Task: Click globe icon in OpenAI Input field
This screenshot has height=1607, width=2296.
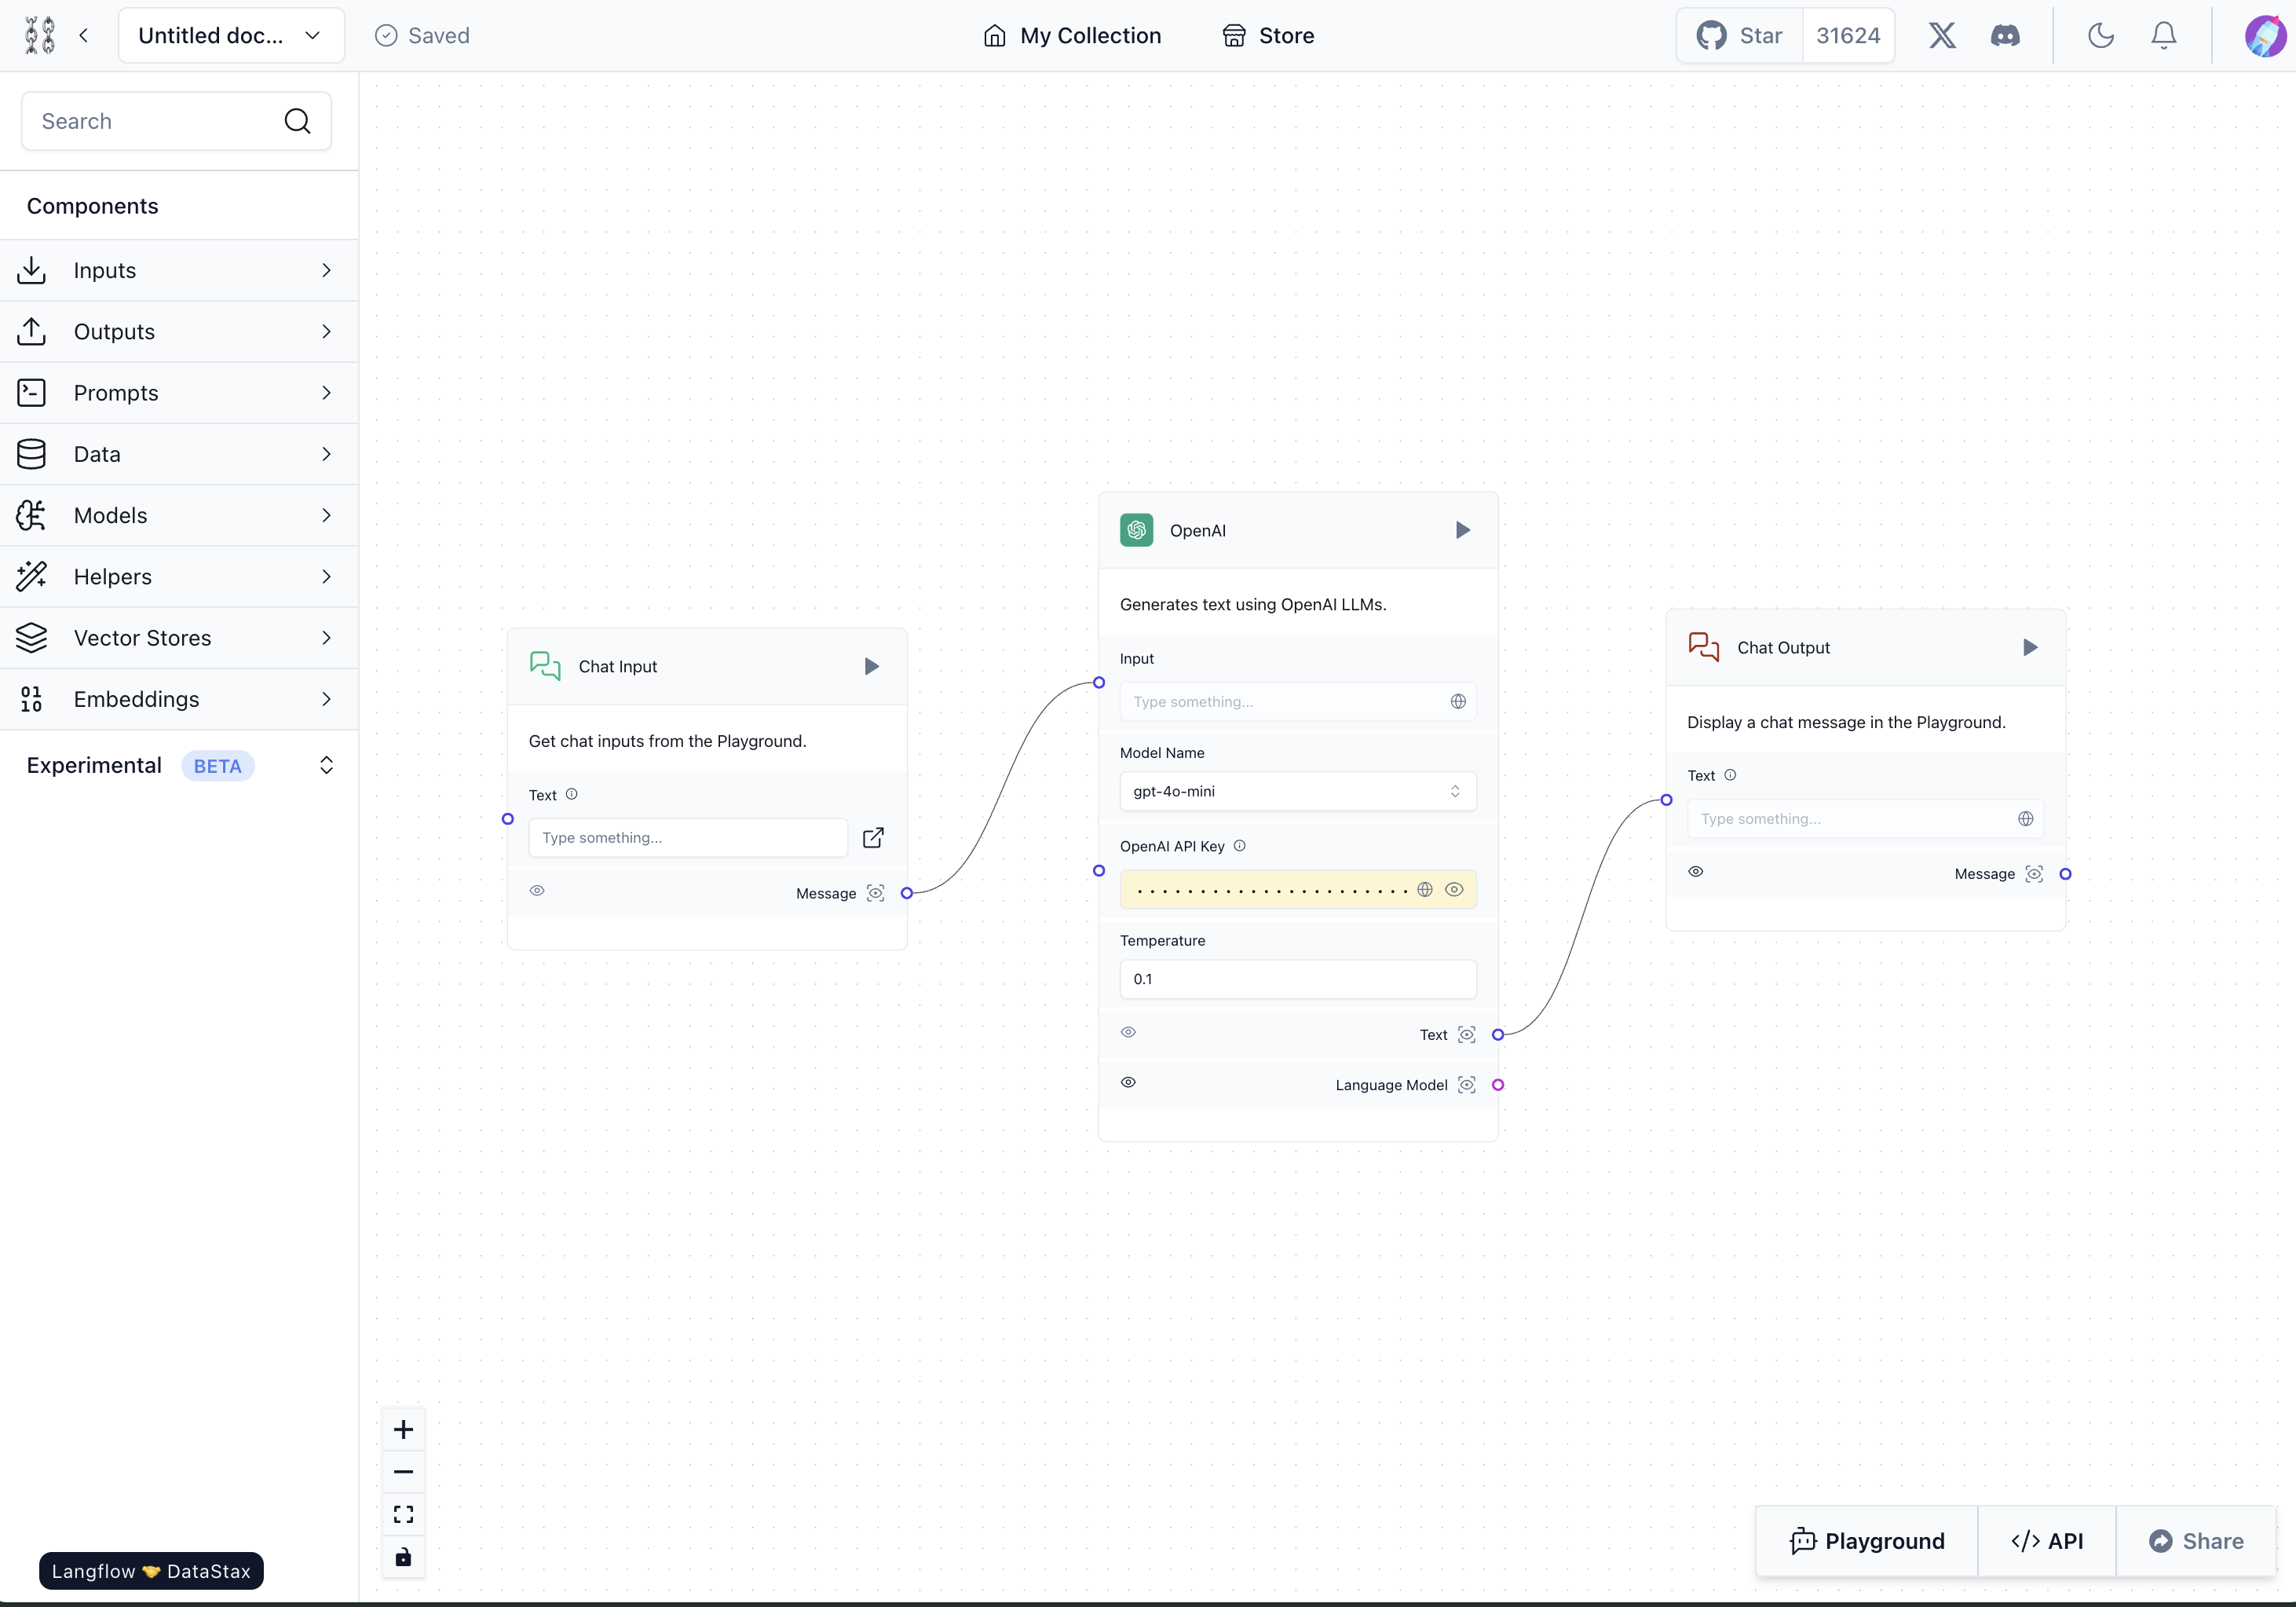Action: tap(1458, 701)
